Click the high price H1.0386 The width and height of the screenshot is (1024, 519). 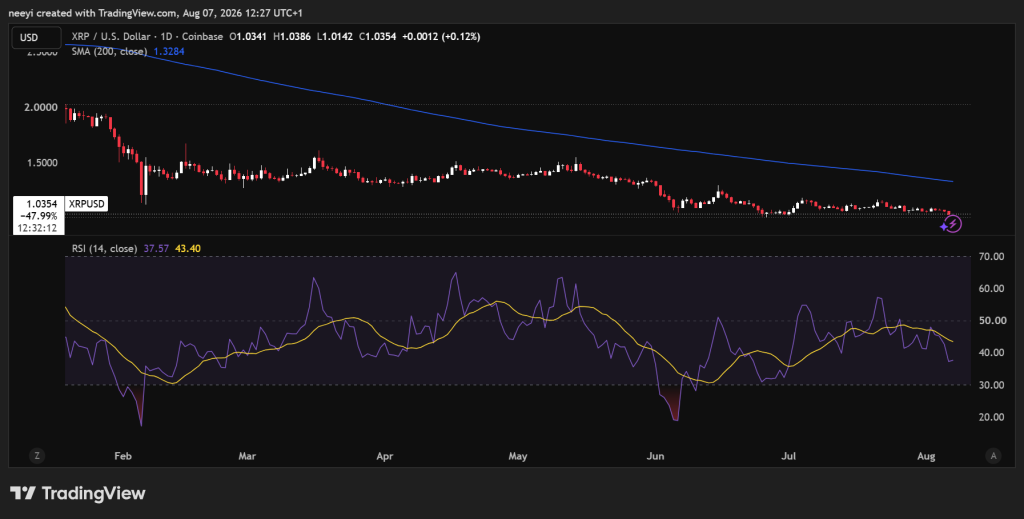291,37
